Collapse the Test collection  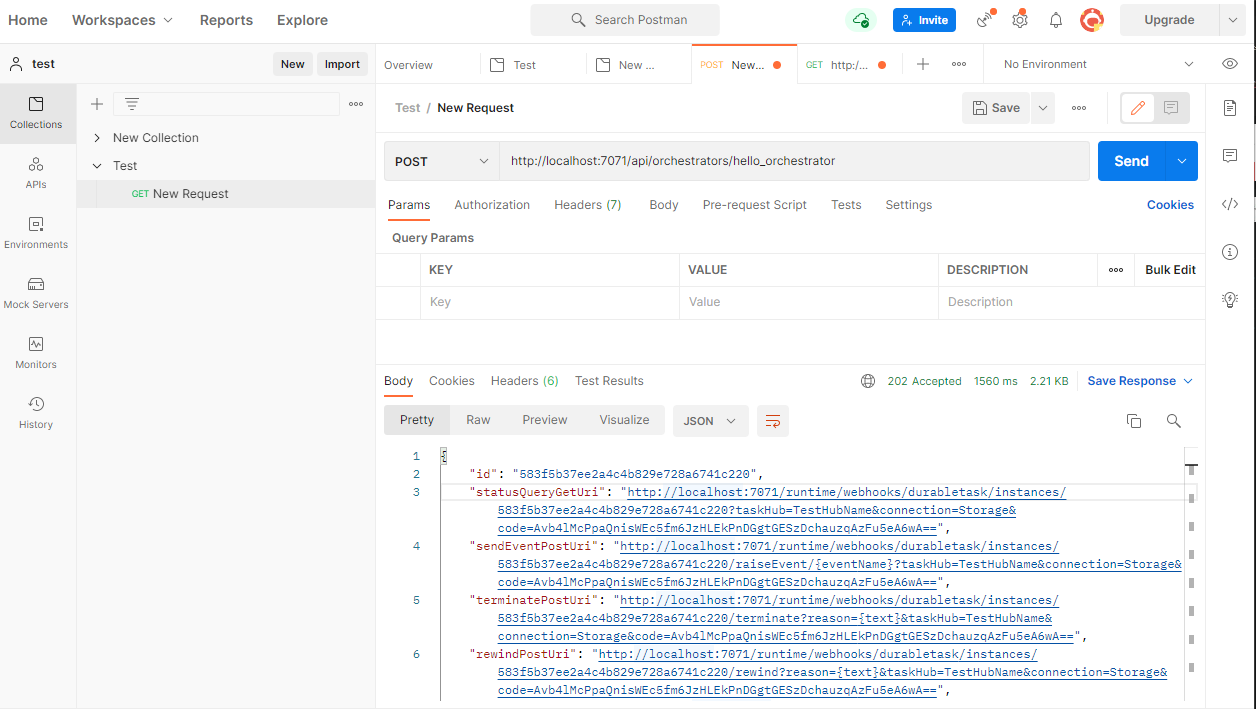point(97,166)
